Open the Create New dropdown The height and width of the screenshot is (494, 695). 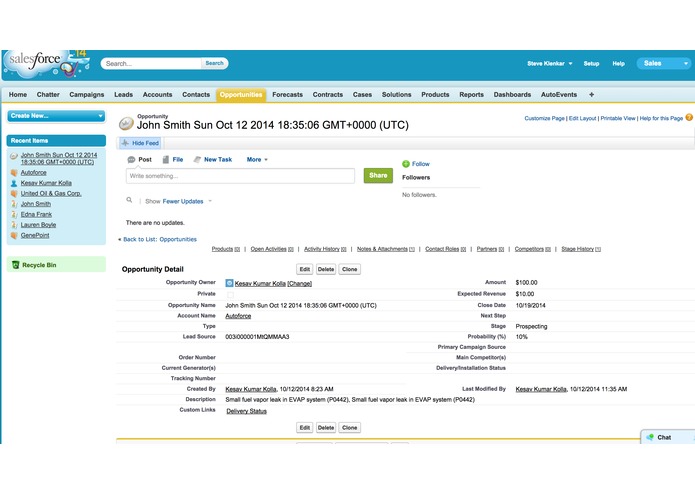[x=56, y=116]
